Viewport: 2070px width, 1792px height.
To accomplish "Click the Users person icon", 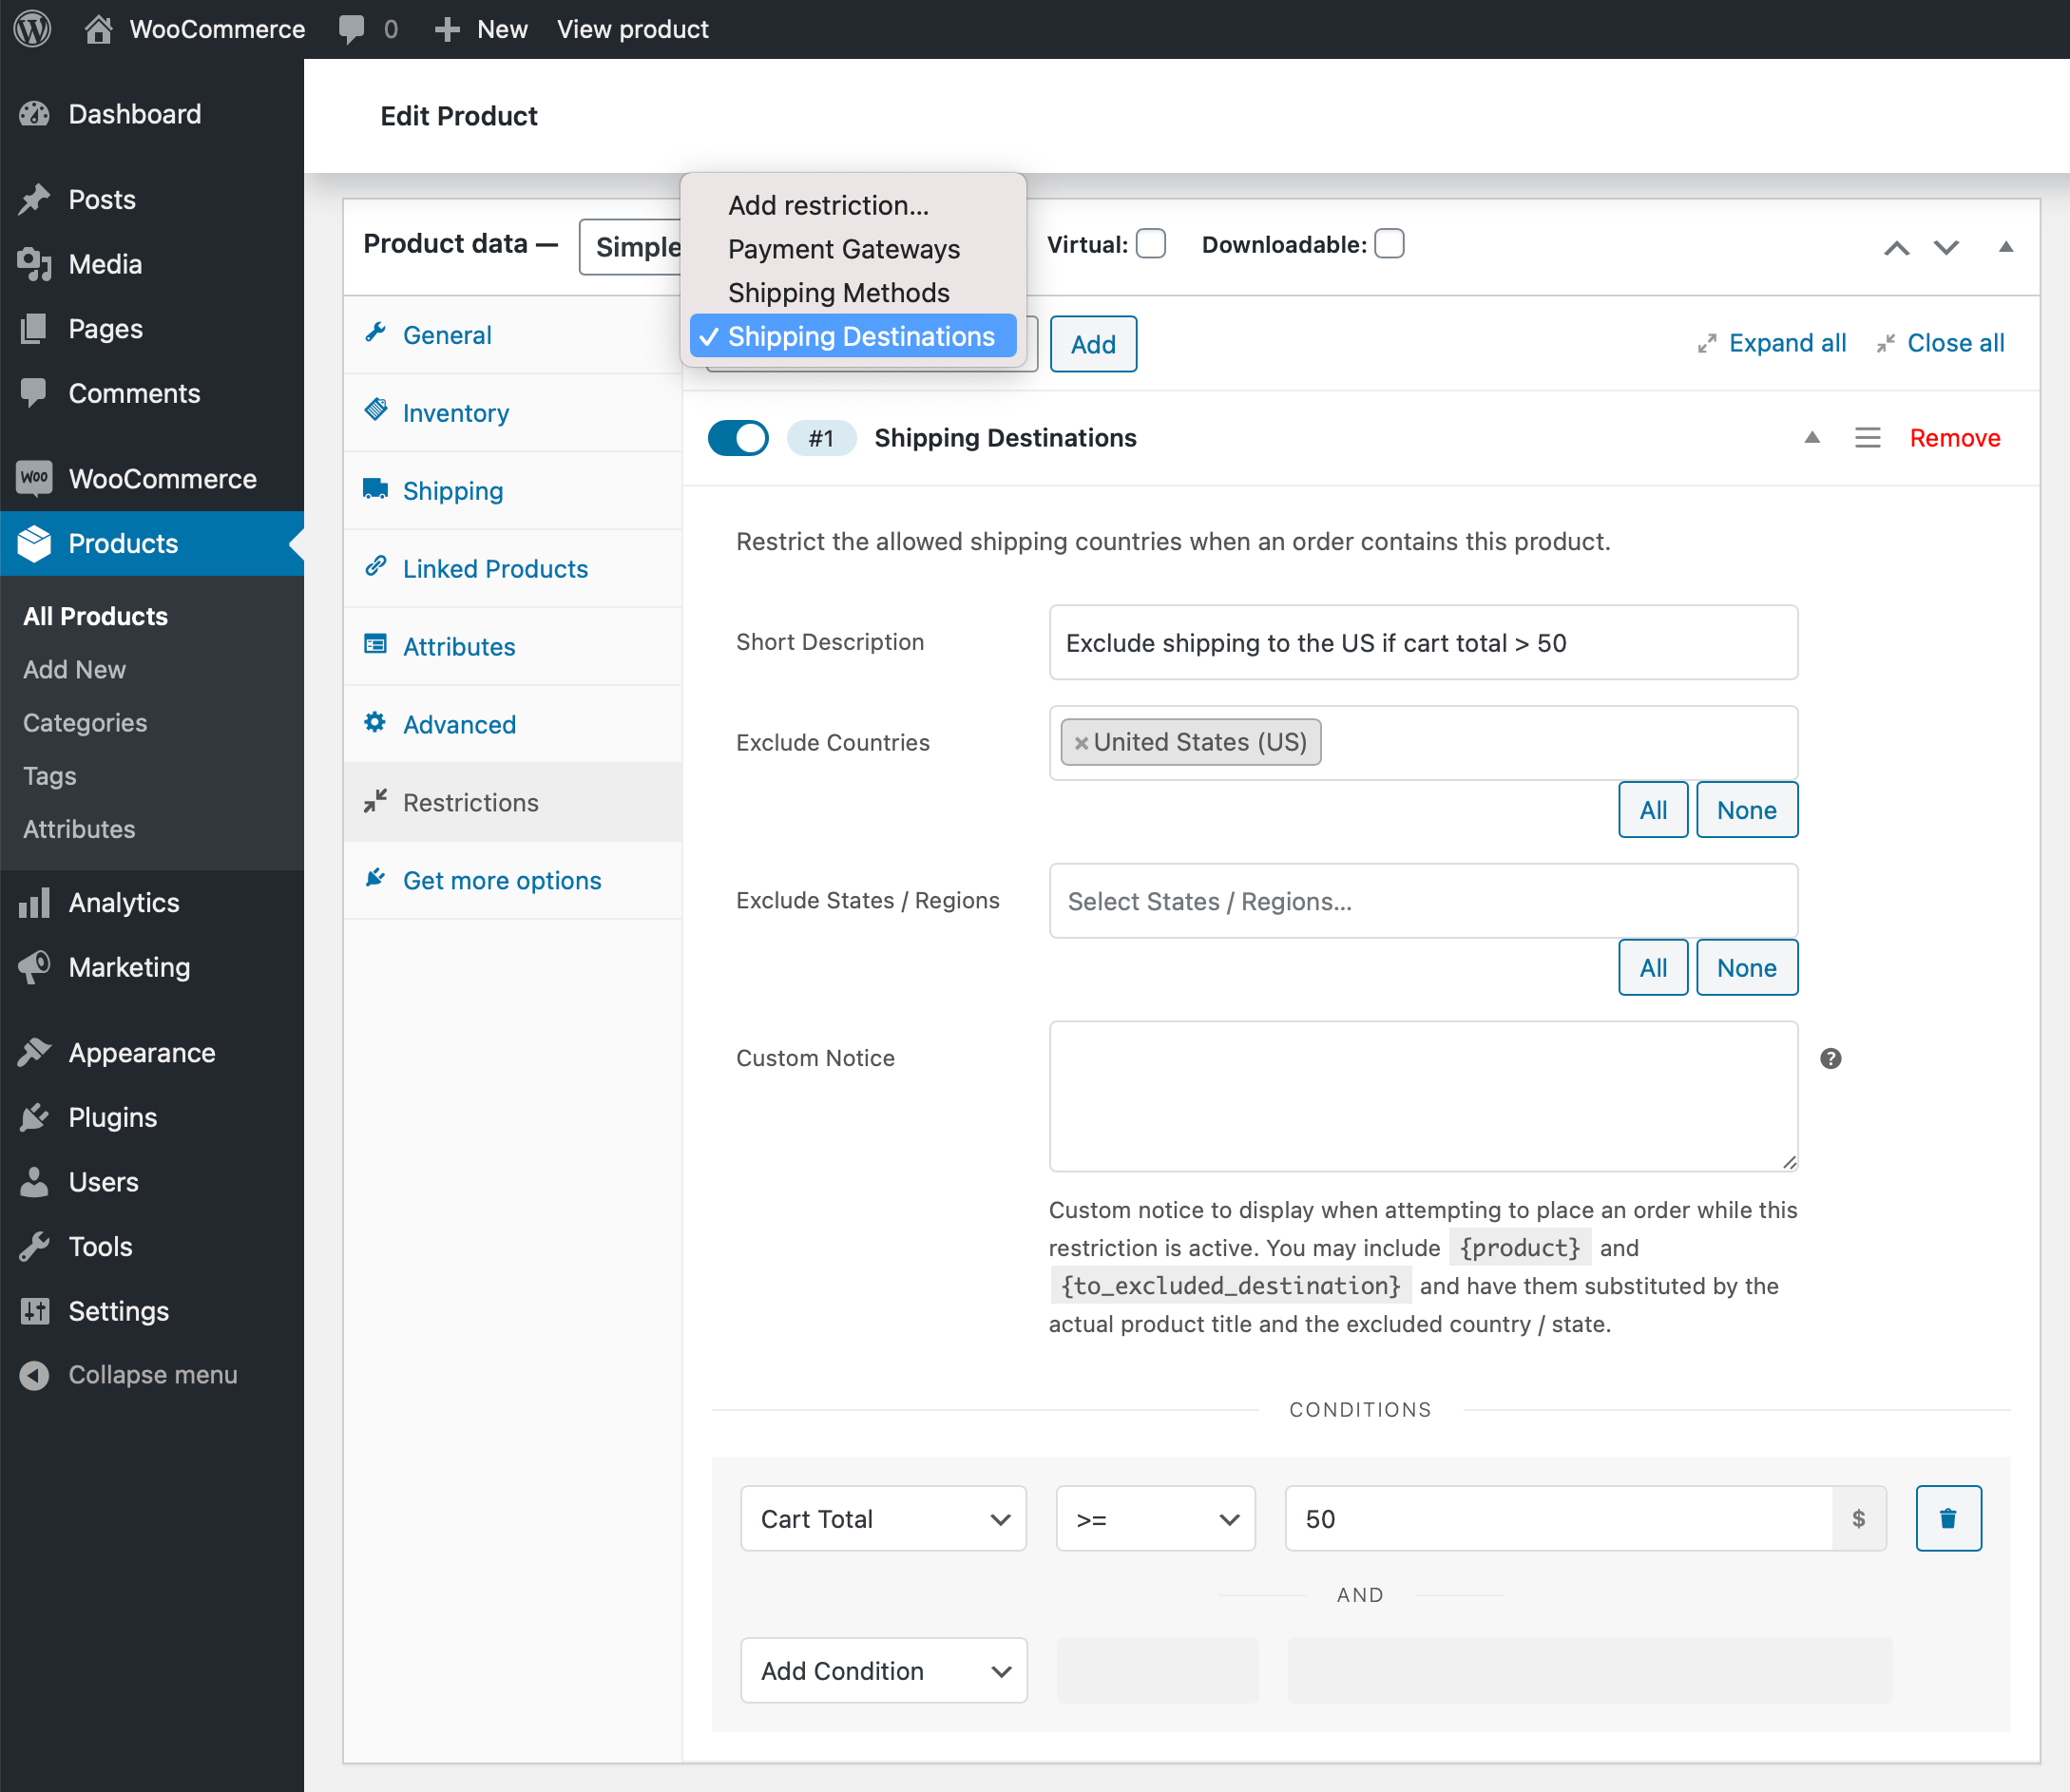I will click(x=34, y=1182).
